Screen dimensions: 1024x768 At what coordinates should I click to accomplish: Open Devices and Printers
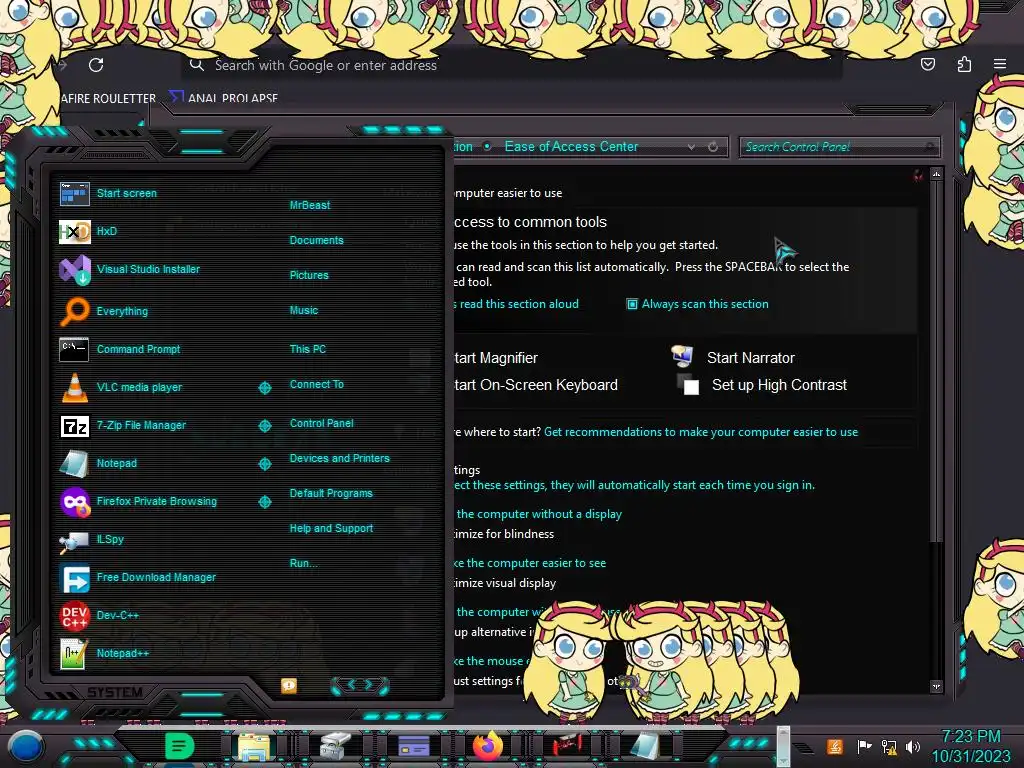pos(339,458)
